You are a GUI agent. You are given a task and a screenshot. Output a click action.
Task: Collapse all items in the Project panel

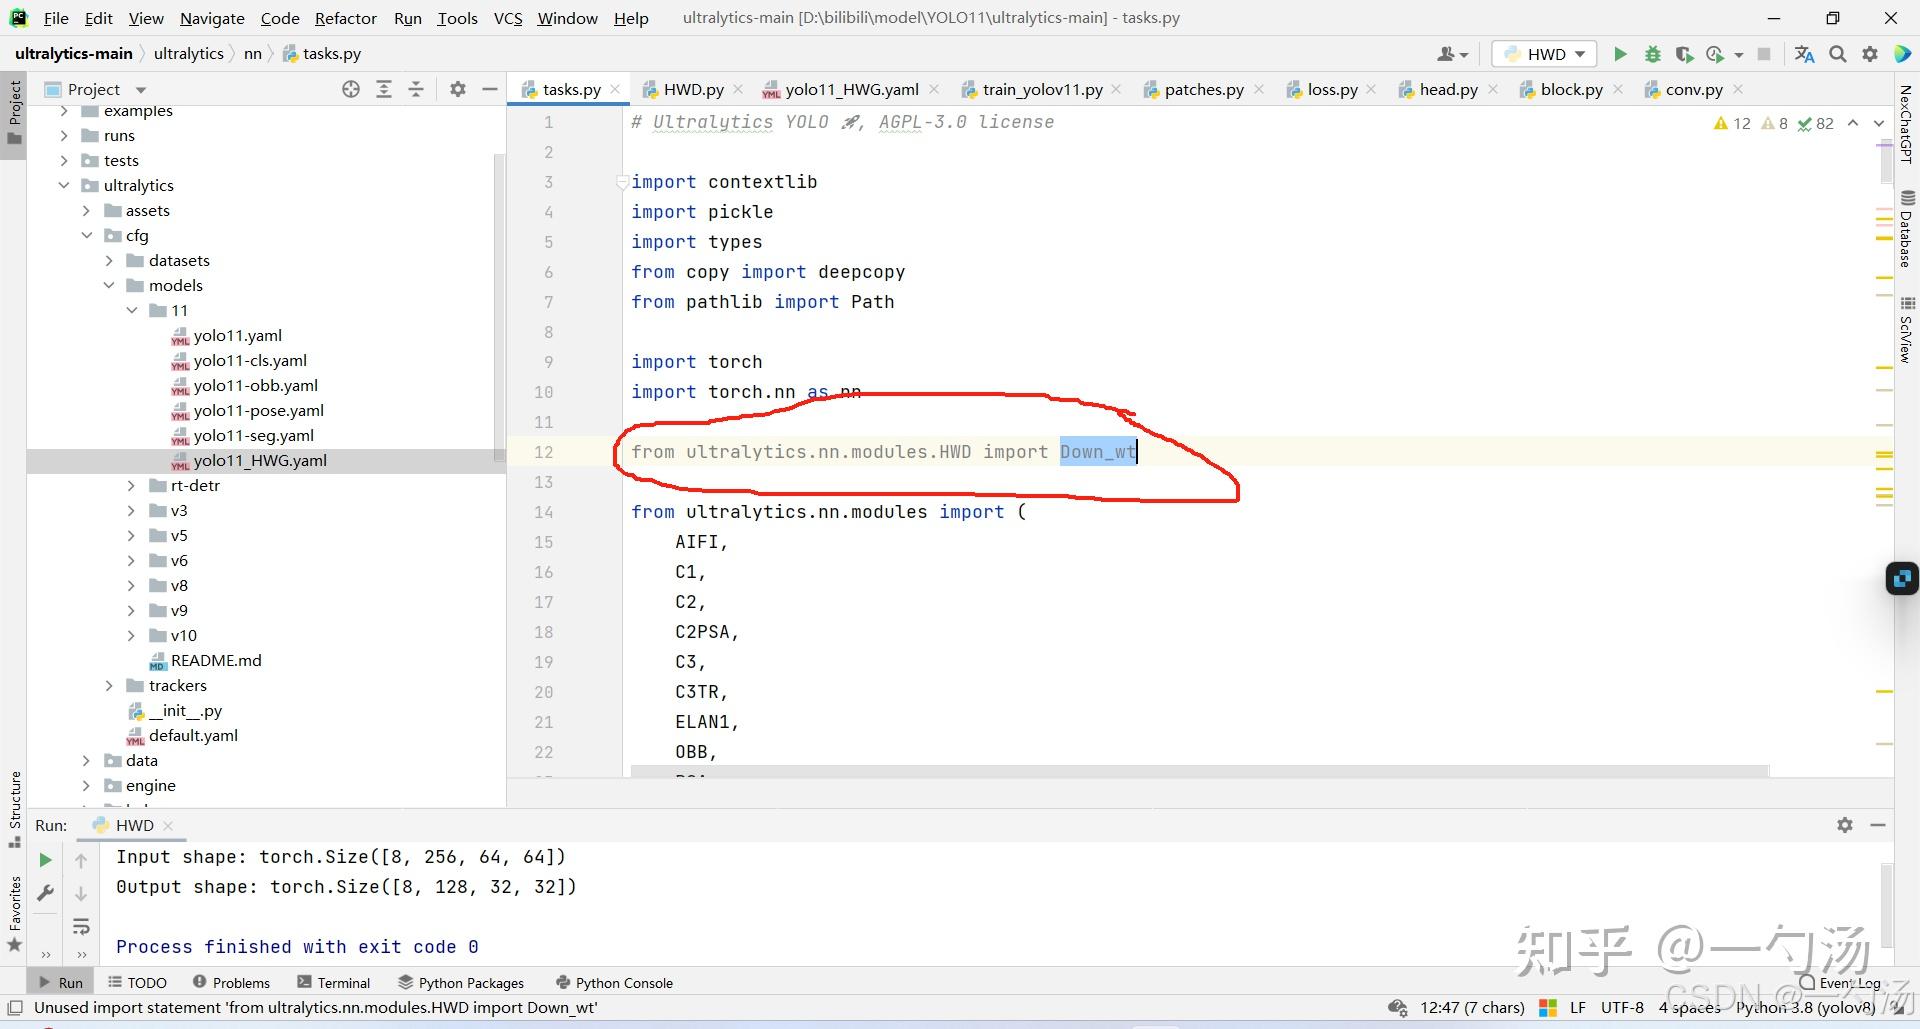pyautogui.click(x=416, y=89)
